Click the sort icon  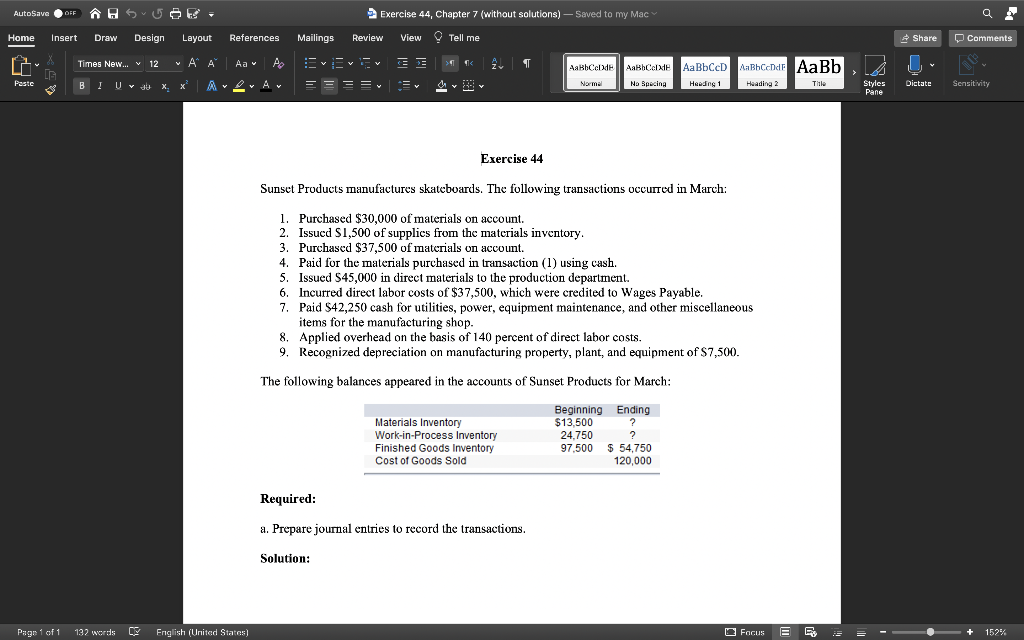coord(496,63)
